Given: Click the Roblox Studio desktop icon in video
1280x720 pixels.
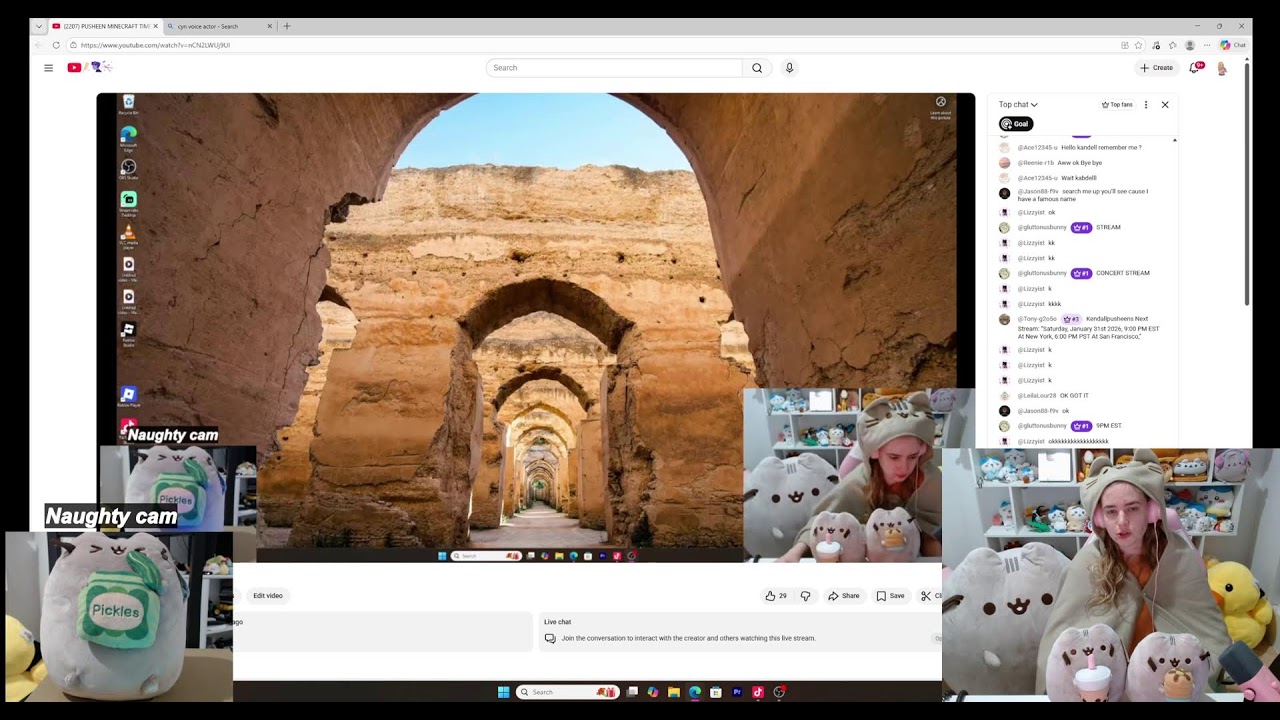Looking at the screenshot, I should point(128,333).
